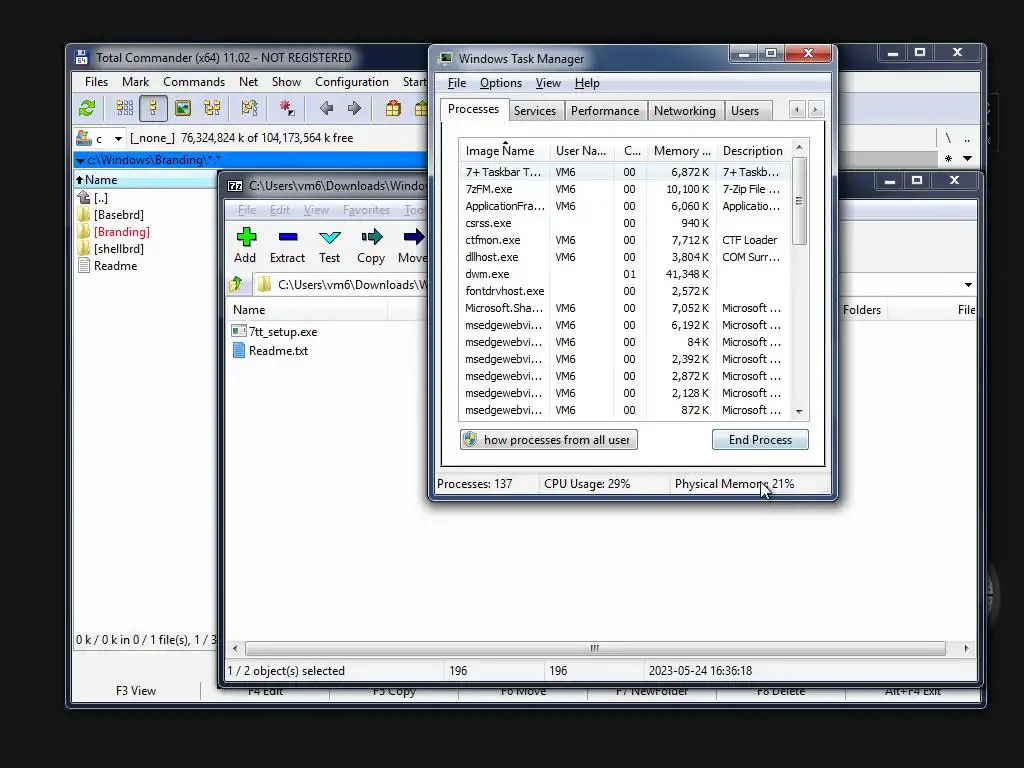Switch to the Services tab
Viewport: 1024px width, 768px height.
pyautogui.click(x=535, y=111)
